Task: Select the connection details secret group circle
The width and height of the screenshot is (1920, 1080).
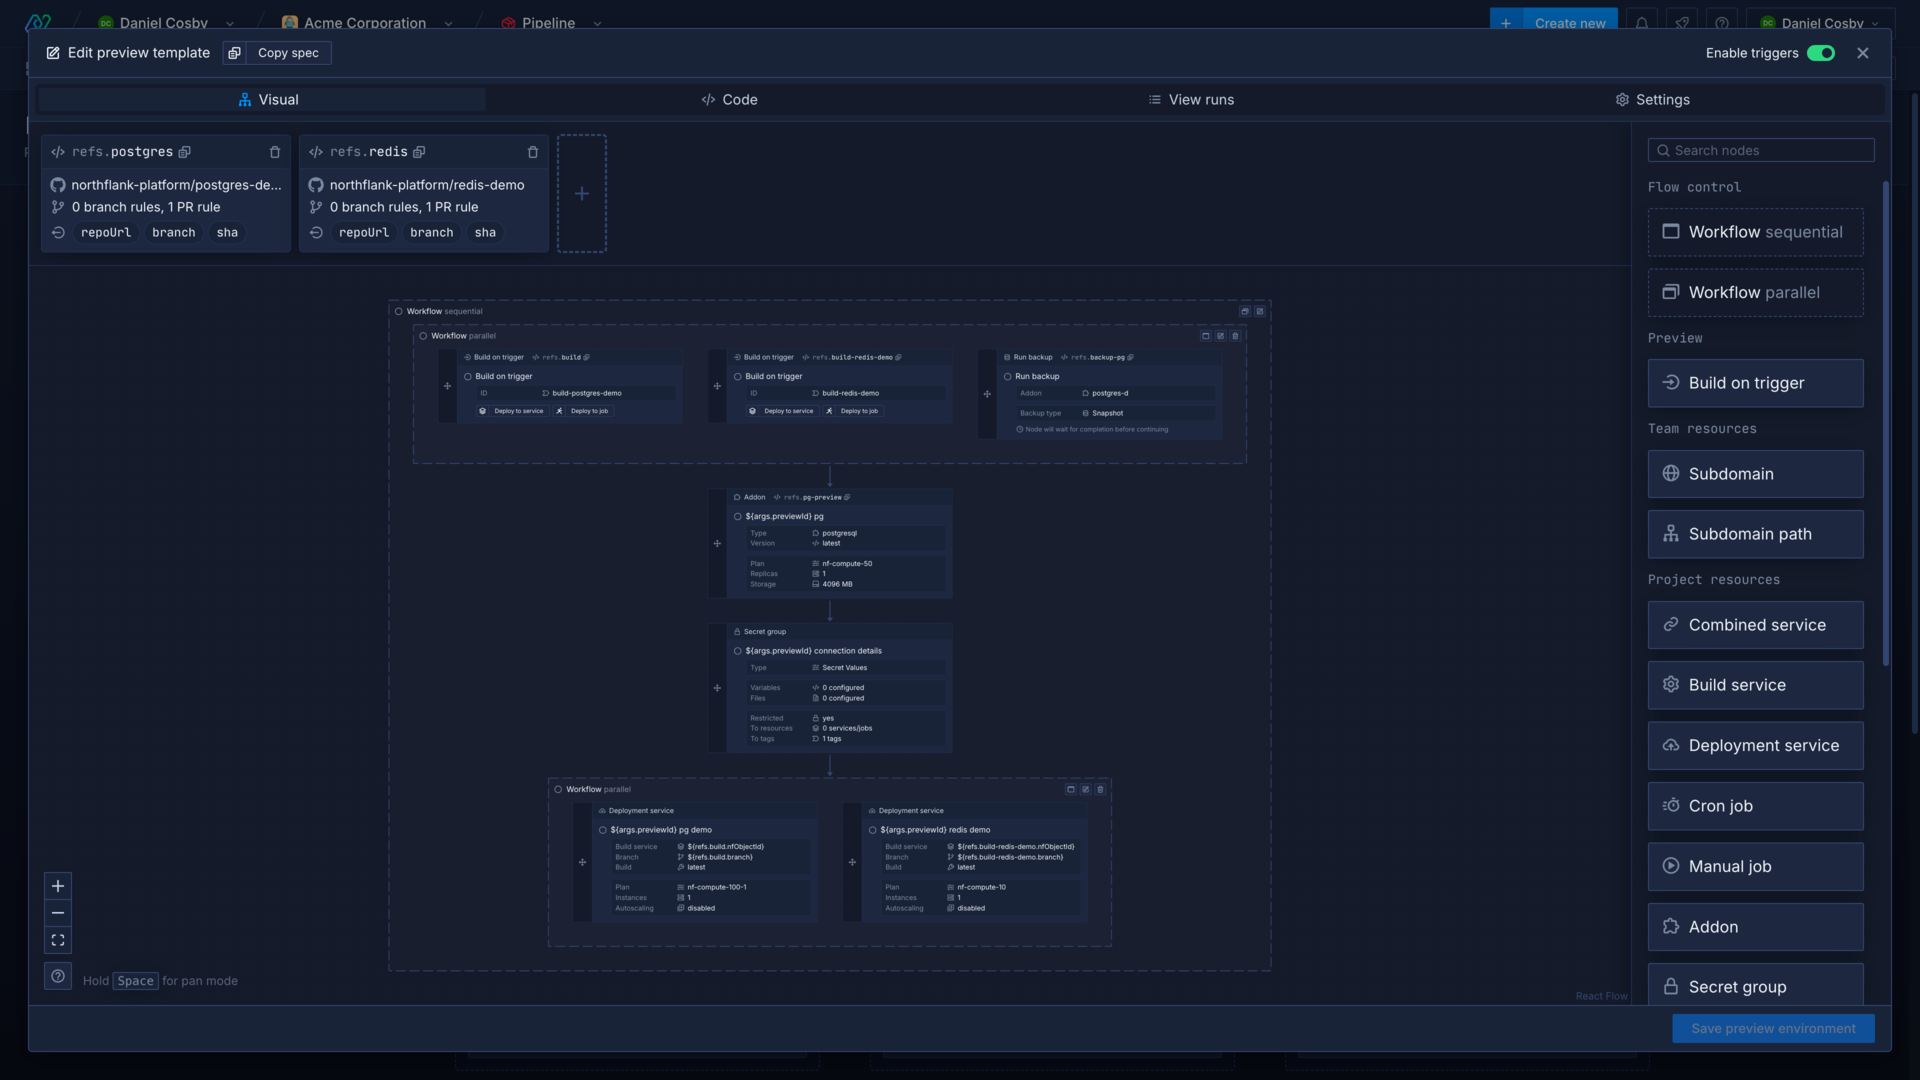Action: click(738, 651)
